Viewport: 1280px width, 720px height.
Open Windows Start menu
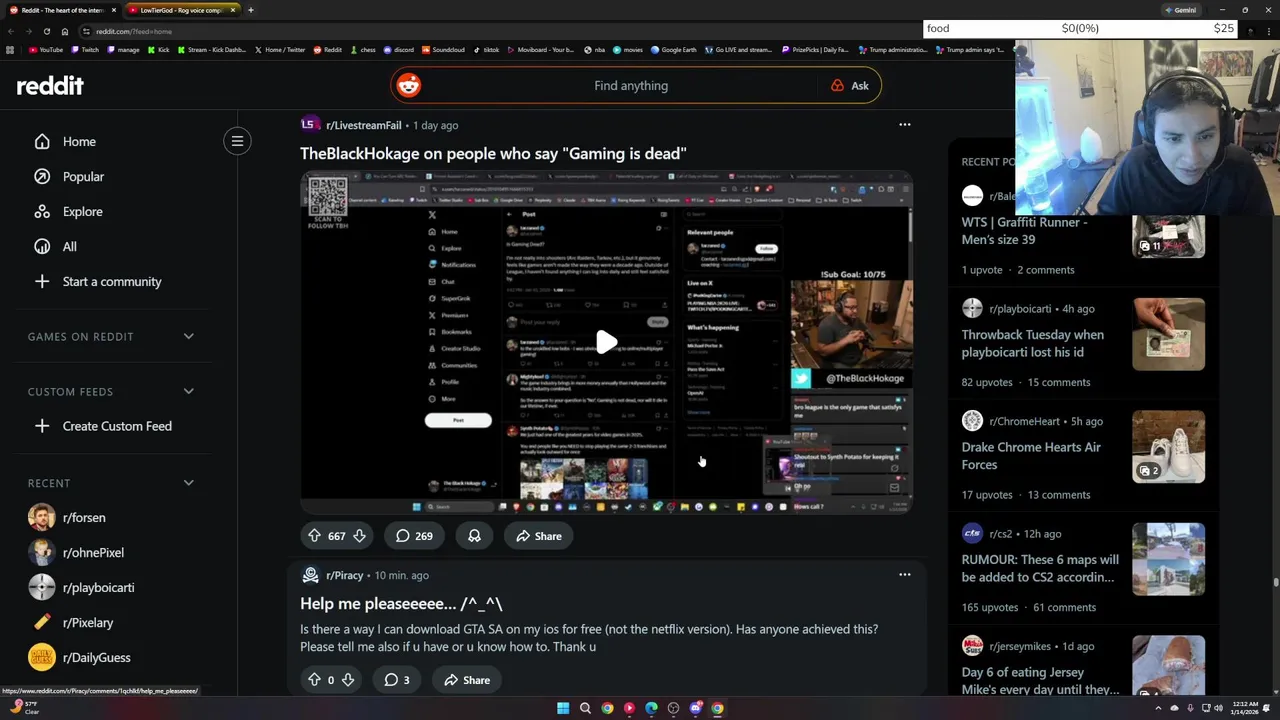[x=563, y=708]
